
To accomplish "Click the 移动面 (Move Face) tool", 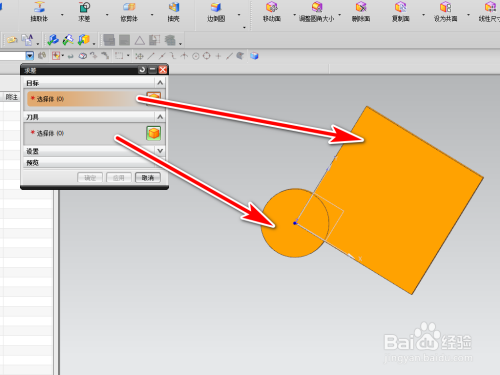I will pyautogui.click(x=272, y=12).
